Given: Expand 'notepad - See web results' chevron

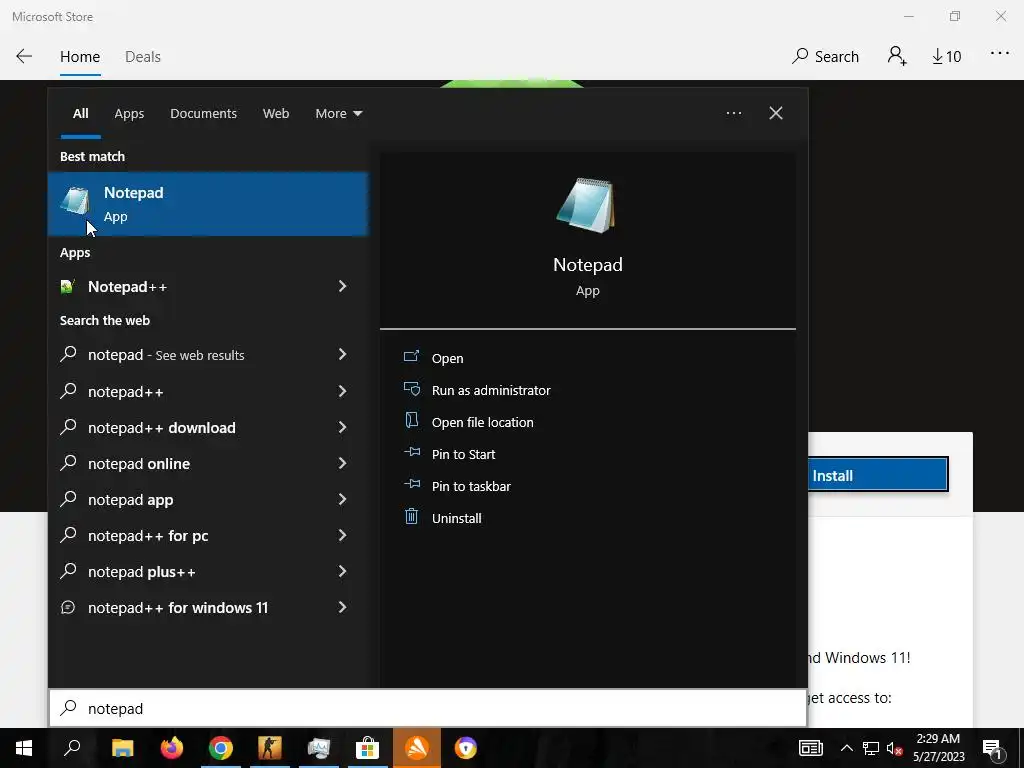Looking at the screenshot, I should point(342,354).
